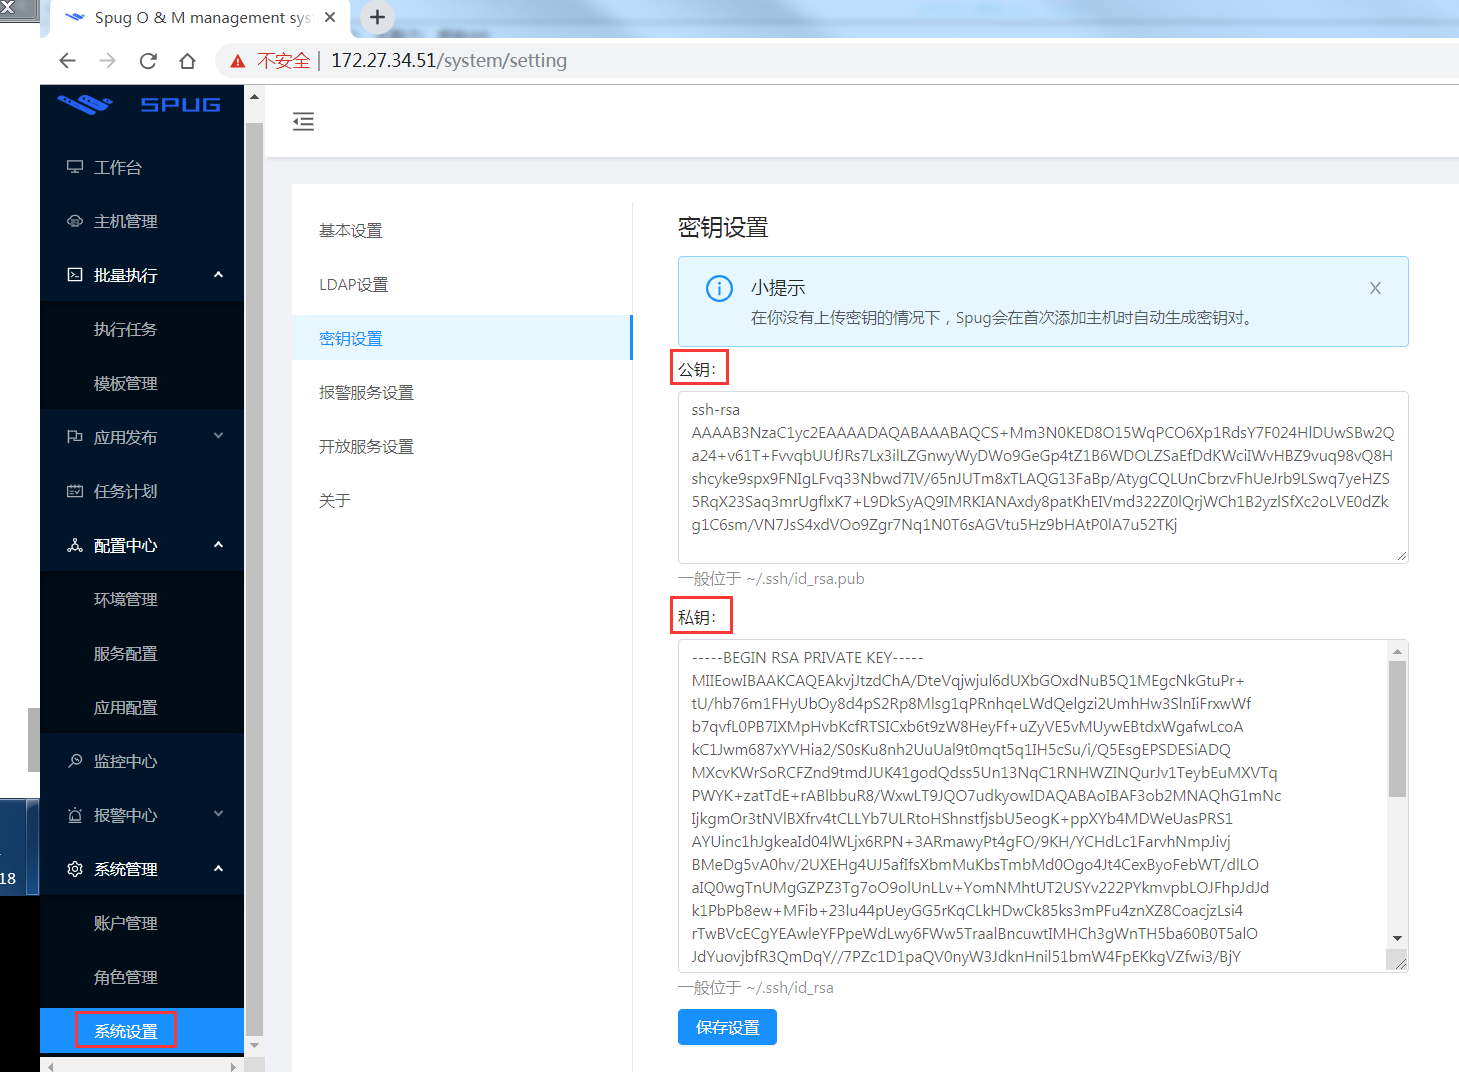Click browser forward arrow

pos(107,61)
